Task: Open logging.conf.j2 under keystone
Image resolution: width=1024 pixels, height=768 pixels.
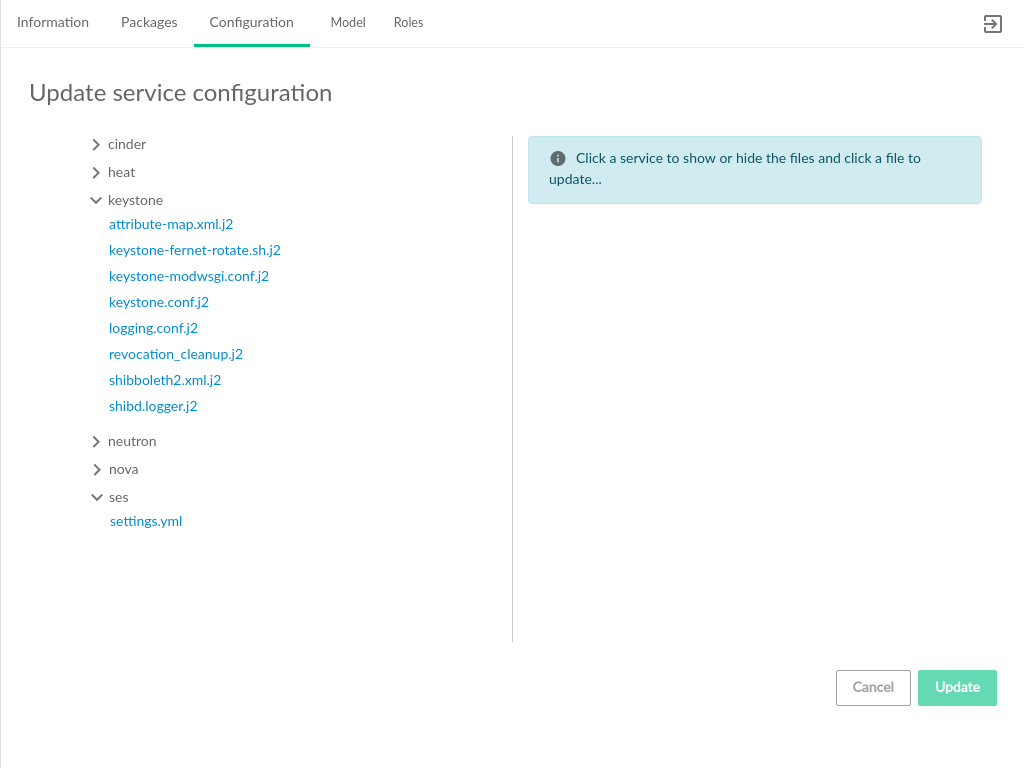Action: pyautogui.click(x=153, y=328)
